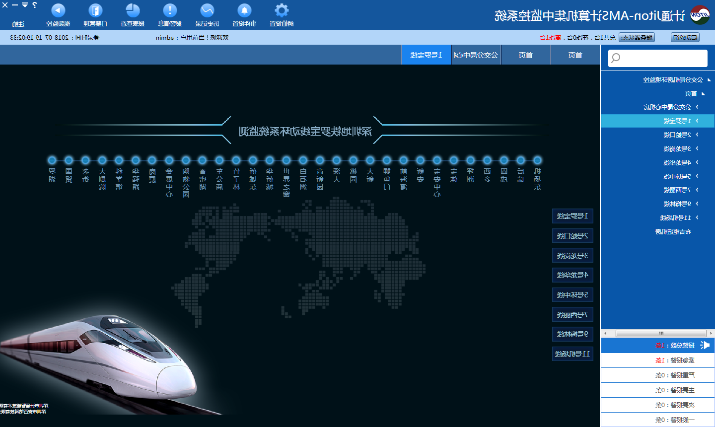
Task: Click the exclamation mark alert icon
Action: pyautogui.click(x=169, y=10)
